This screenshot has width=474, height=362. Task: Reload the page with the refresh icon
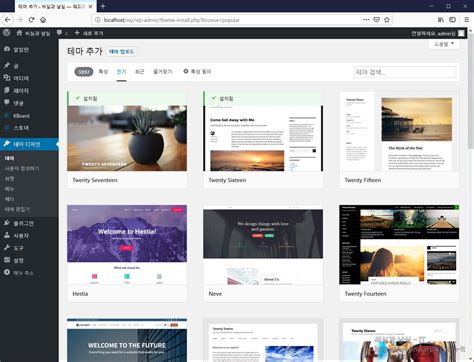31,20
